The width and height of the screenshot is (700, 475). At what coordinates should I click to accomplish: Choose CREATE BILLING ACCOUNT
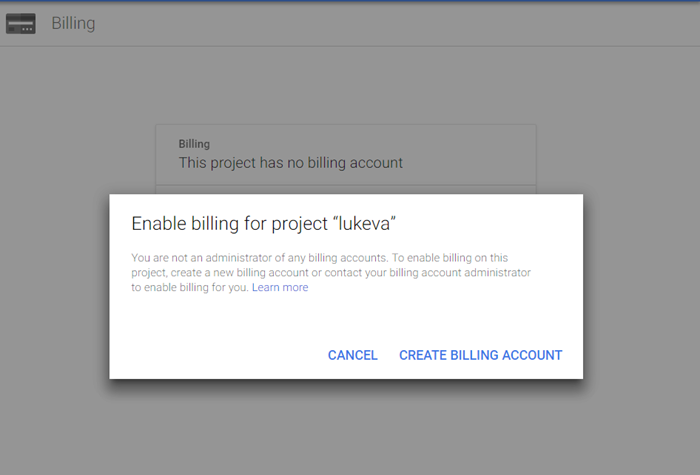point(480,355)
